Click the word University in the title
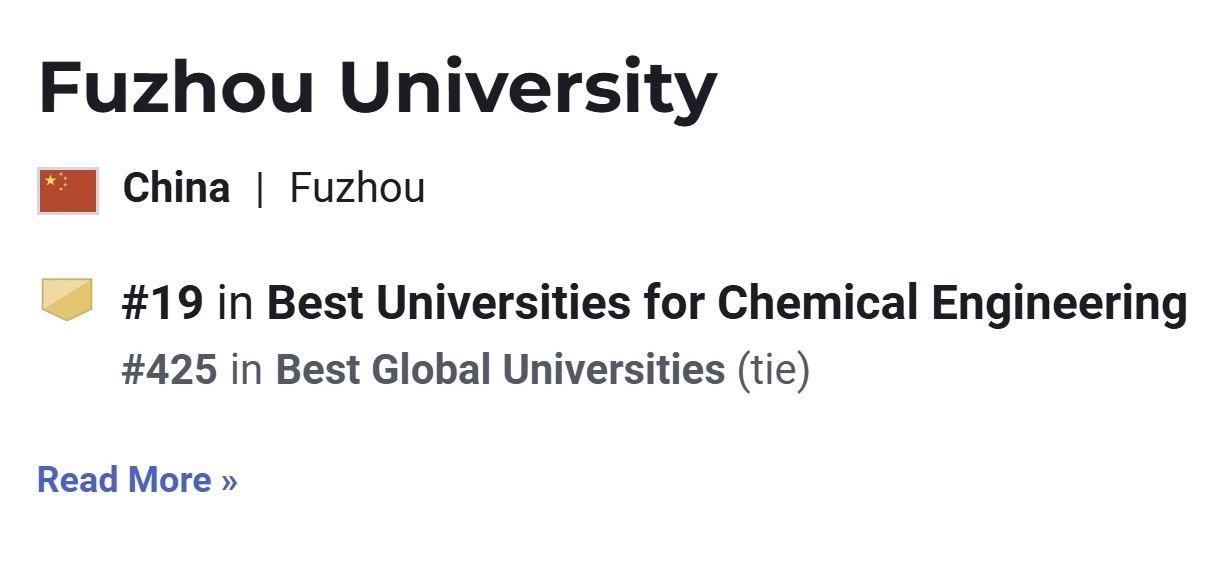Viewport: 1214px width, 579px height. 534,87
